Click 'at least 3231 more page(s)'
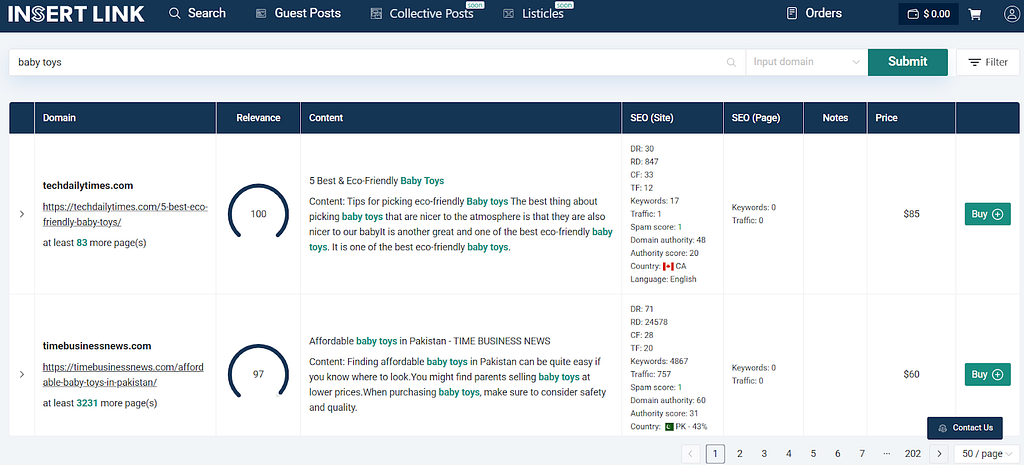This screenshot has height=465, width=1024. coord(100,403)
